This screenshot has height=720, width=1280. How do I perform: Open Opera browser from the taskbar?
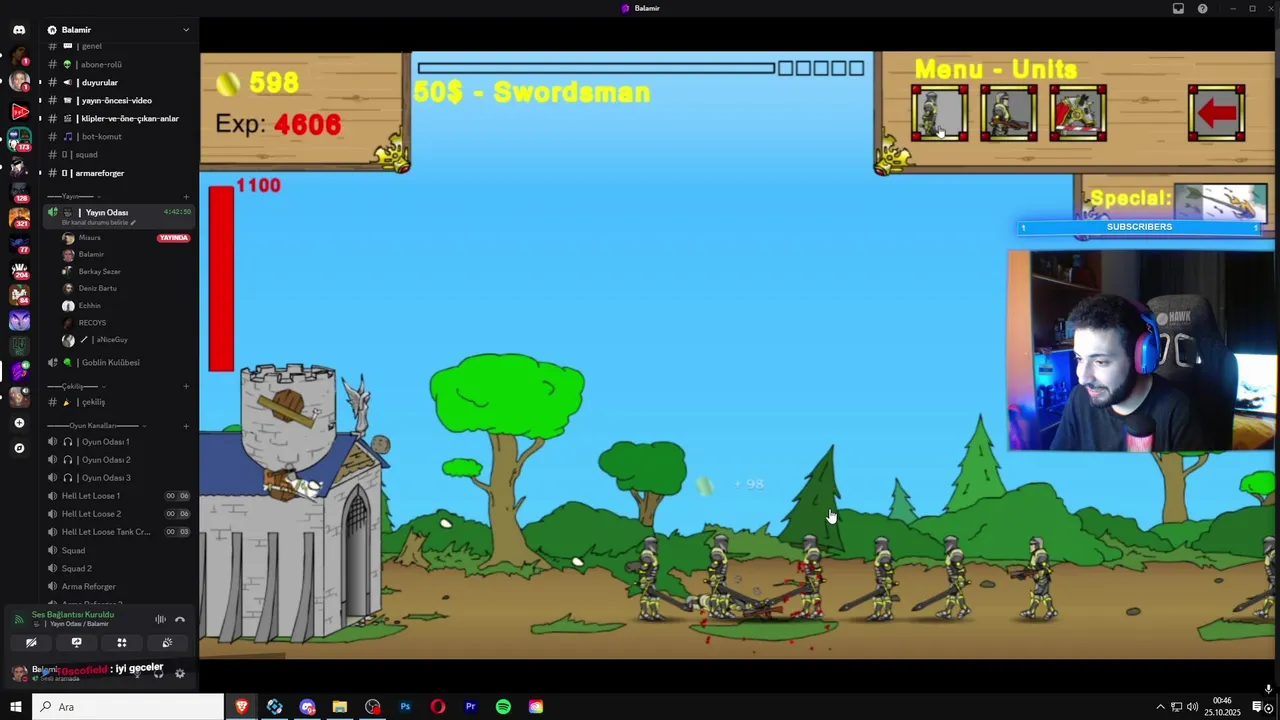tap(438, 707)
